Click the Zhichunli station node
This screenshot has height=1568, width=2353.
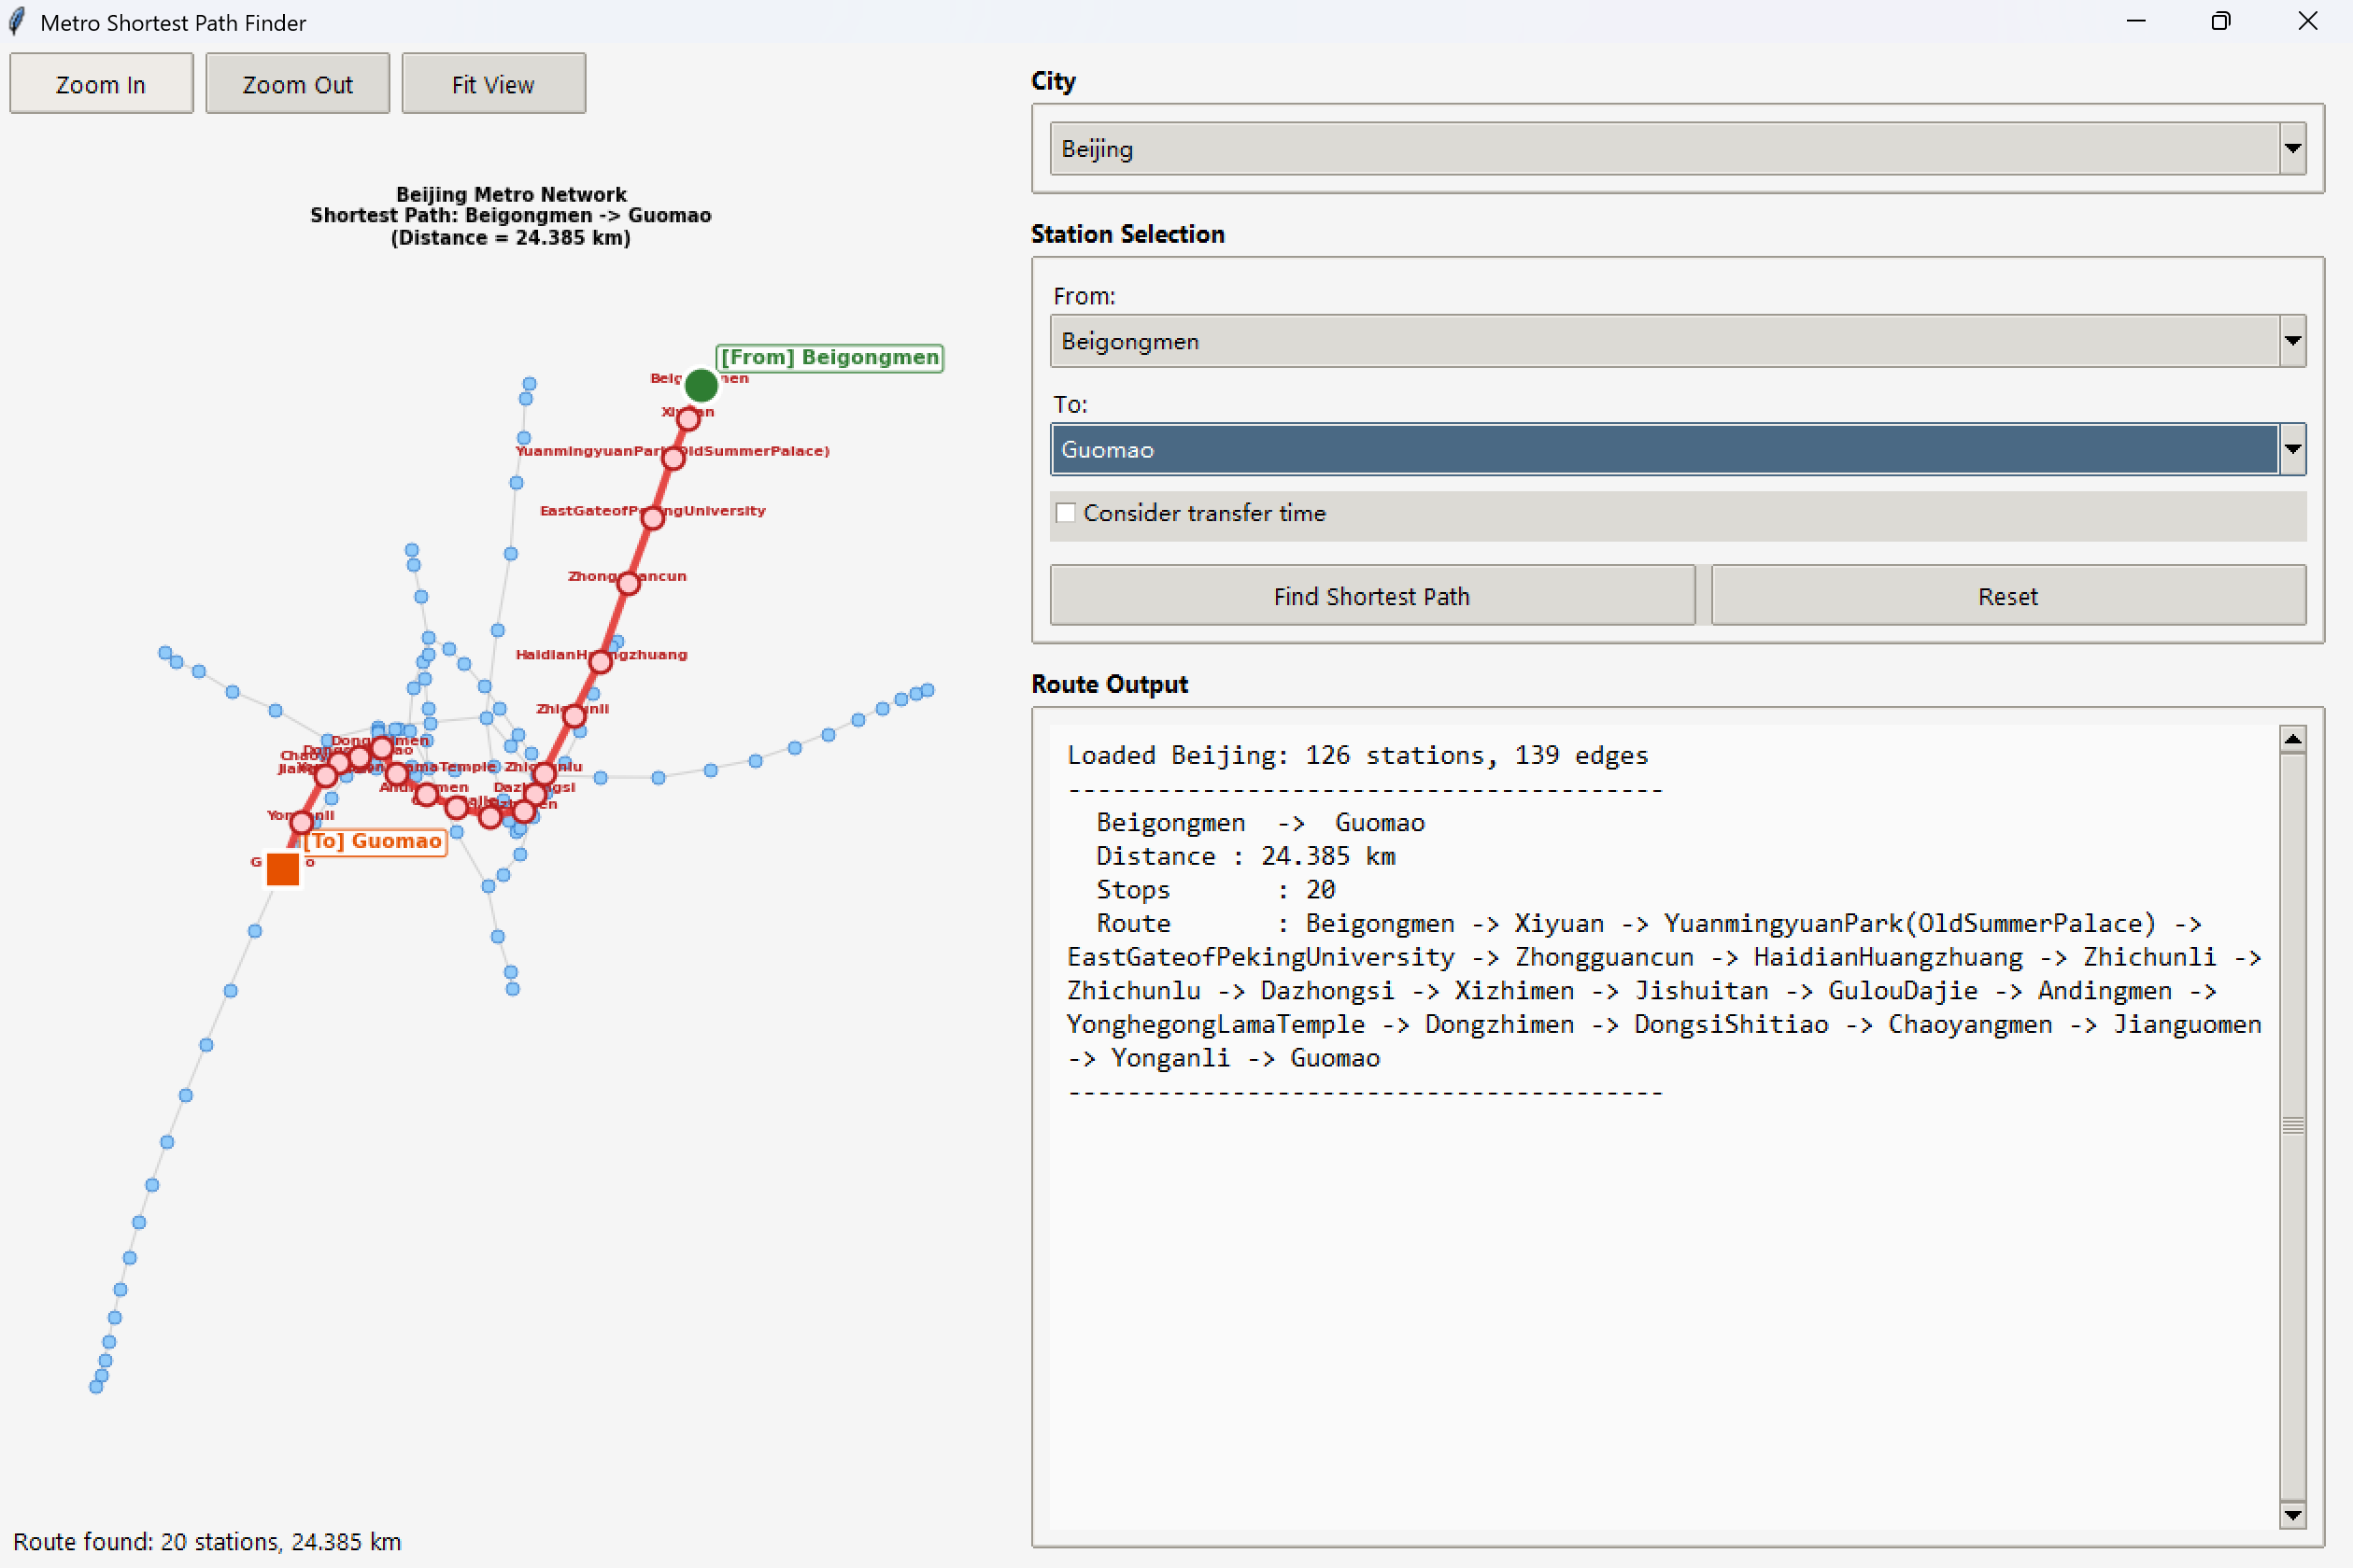574,716
